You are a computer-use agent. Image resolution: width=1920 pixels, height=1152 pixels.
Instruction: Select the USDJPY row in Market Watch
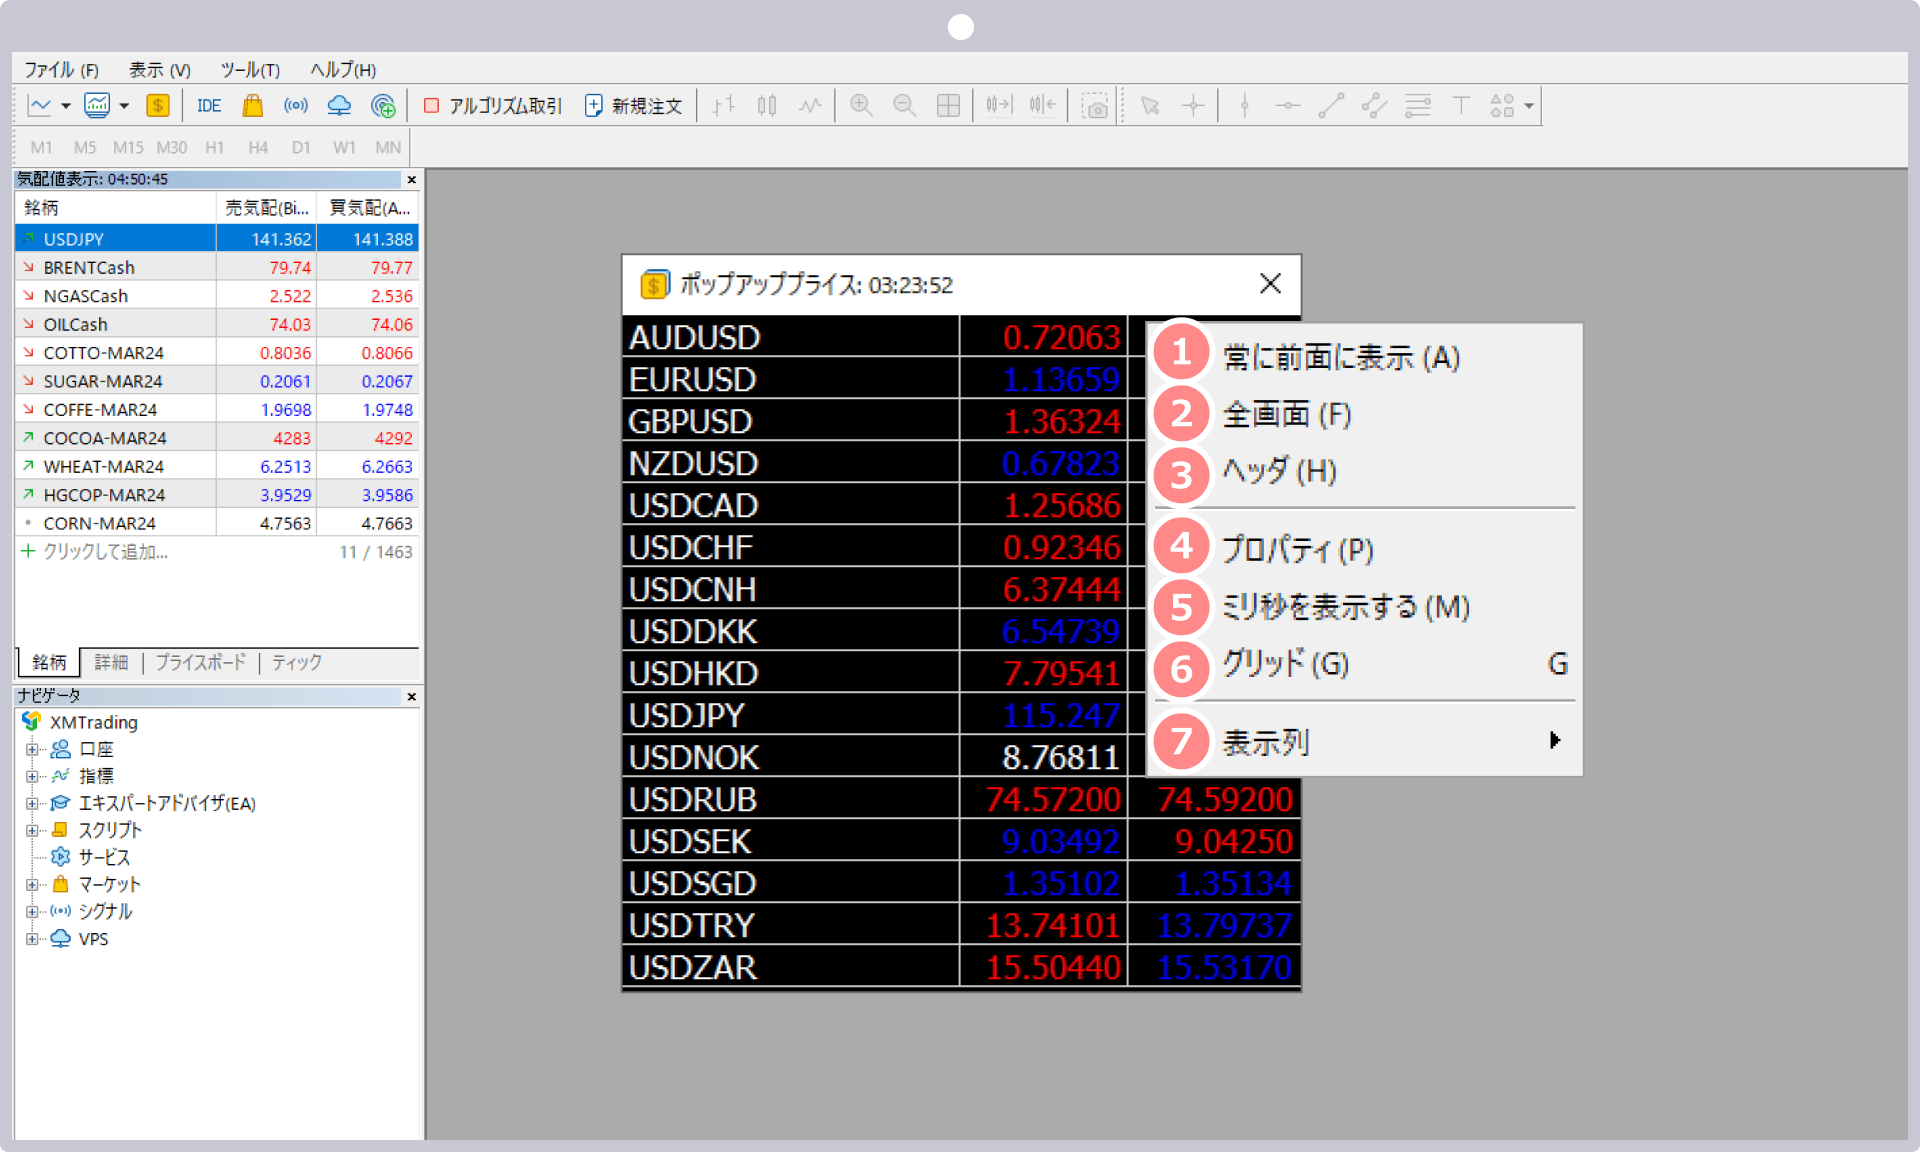coord(217,239)
